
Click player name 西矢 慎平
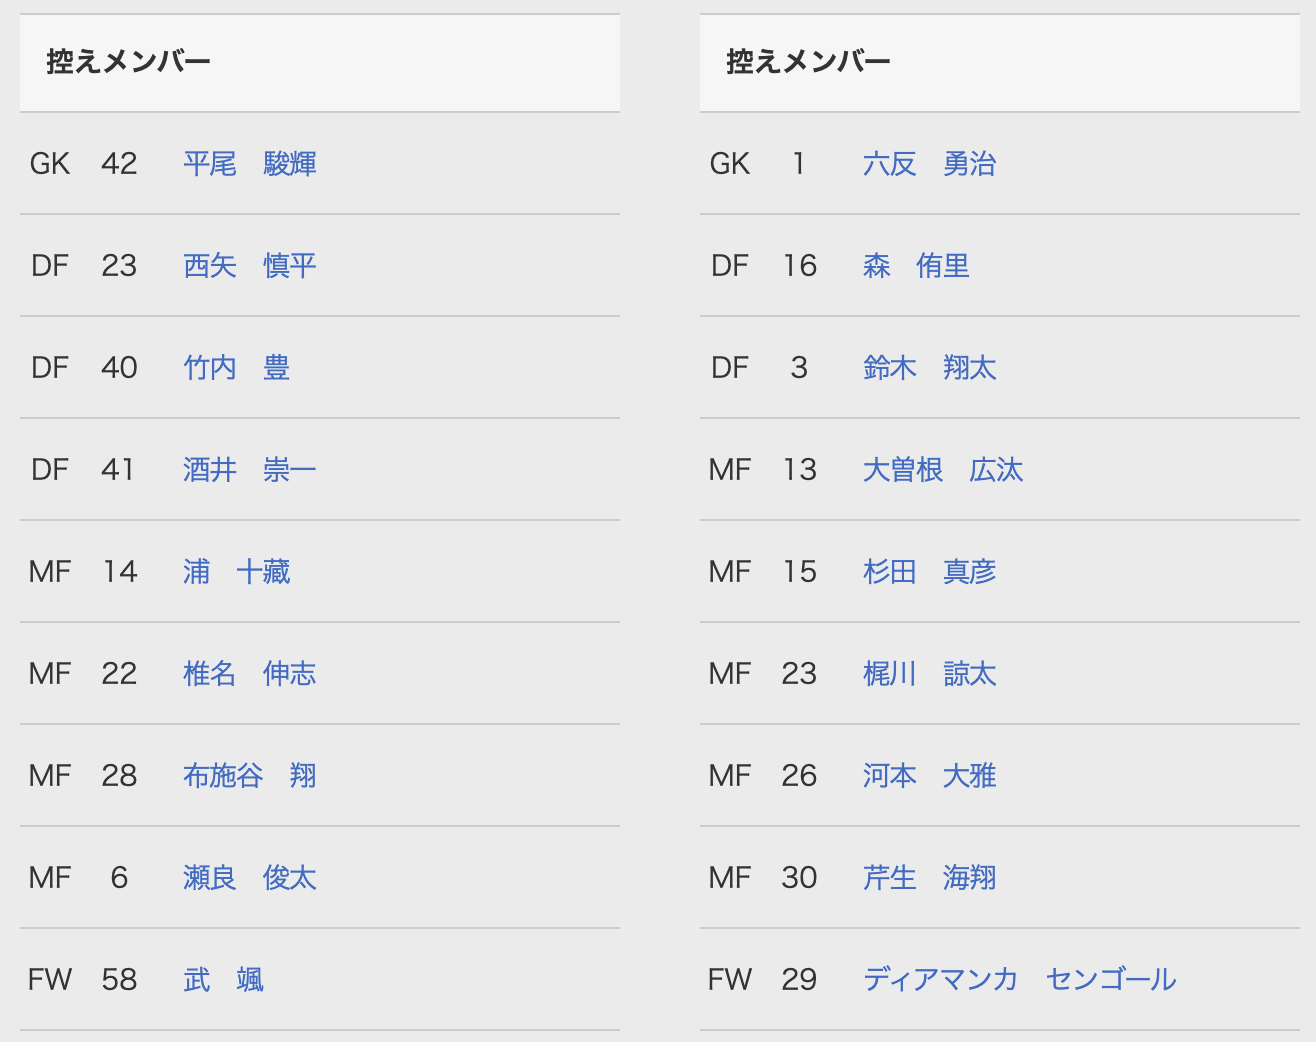(x=250, y=266)
